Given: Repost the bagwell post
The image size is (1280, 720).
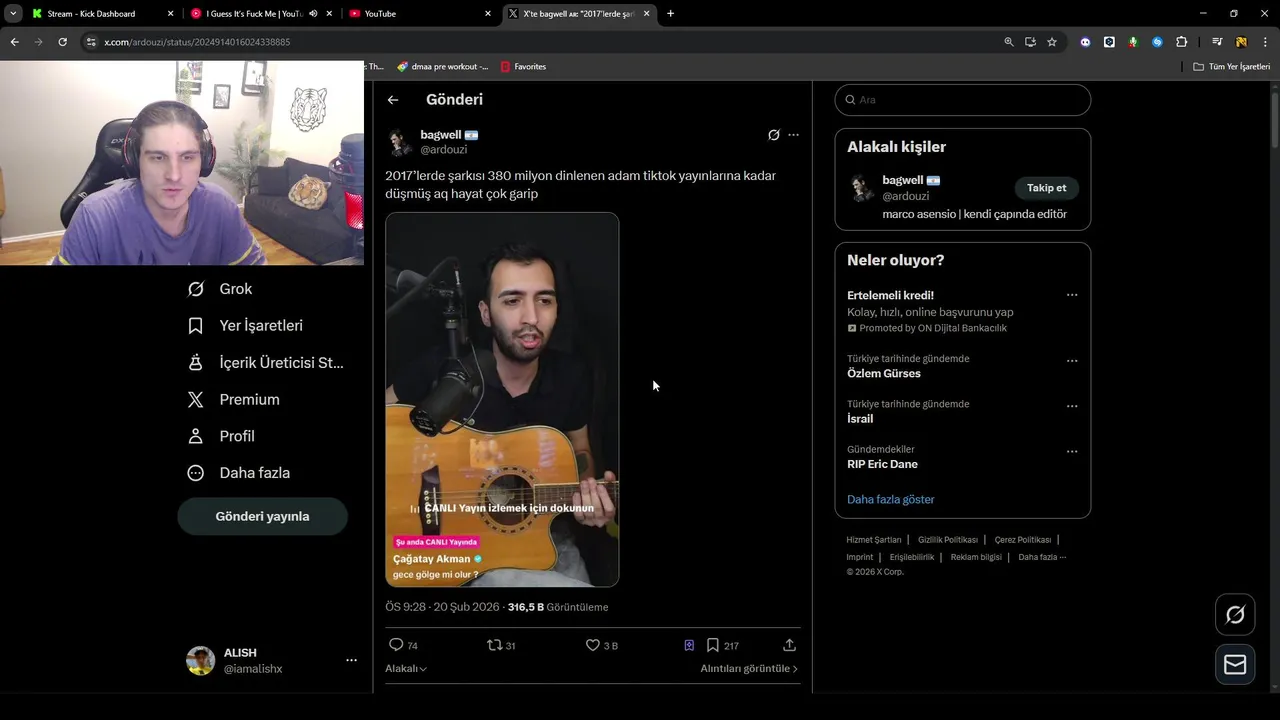Looking at the screenshot, I should pos(494,645).
